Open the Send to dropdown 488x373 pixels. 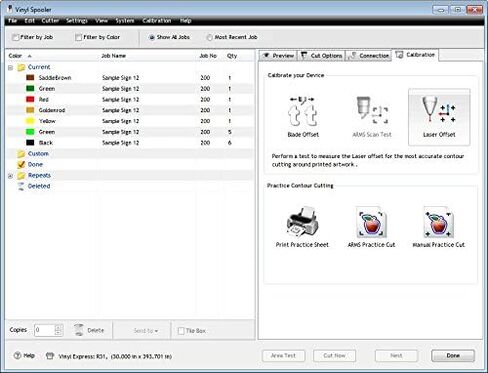pos(146,331)
